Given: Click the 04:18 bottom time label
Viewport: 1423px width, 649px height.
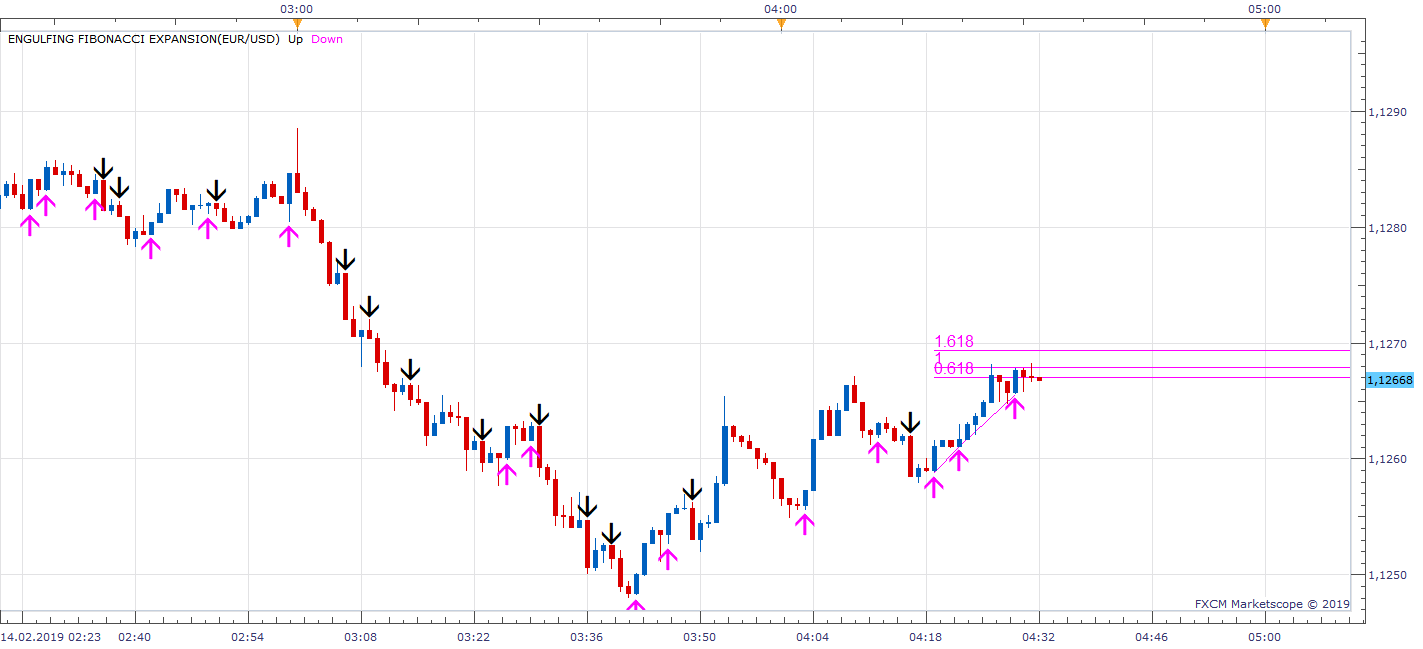Looking at the screenshot, I should click(926, 636).
